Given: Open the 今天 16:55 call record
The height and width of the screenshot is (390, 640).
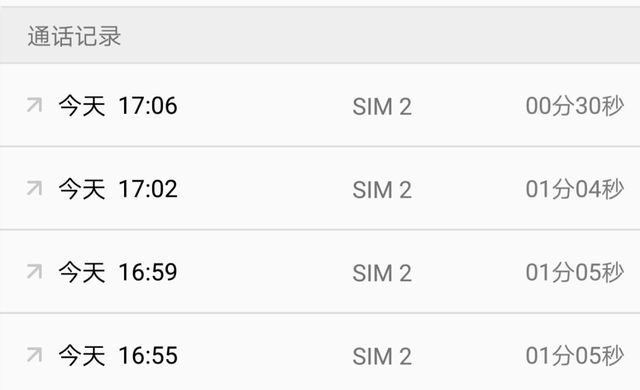Looking at the screenshot, I should click(320, 352).
